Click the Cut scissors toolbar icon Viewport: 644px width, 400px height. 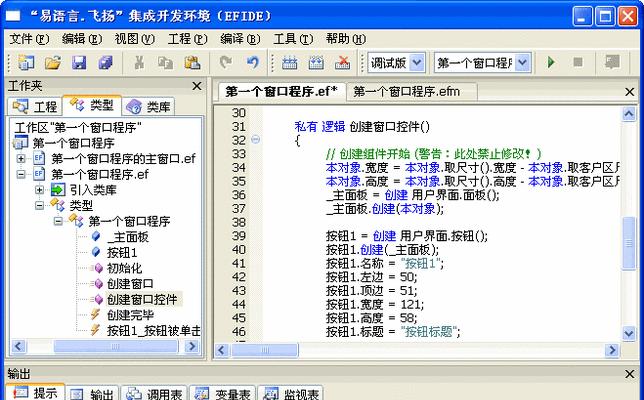pyautogui.click(x=140, y=63)
